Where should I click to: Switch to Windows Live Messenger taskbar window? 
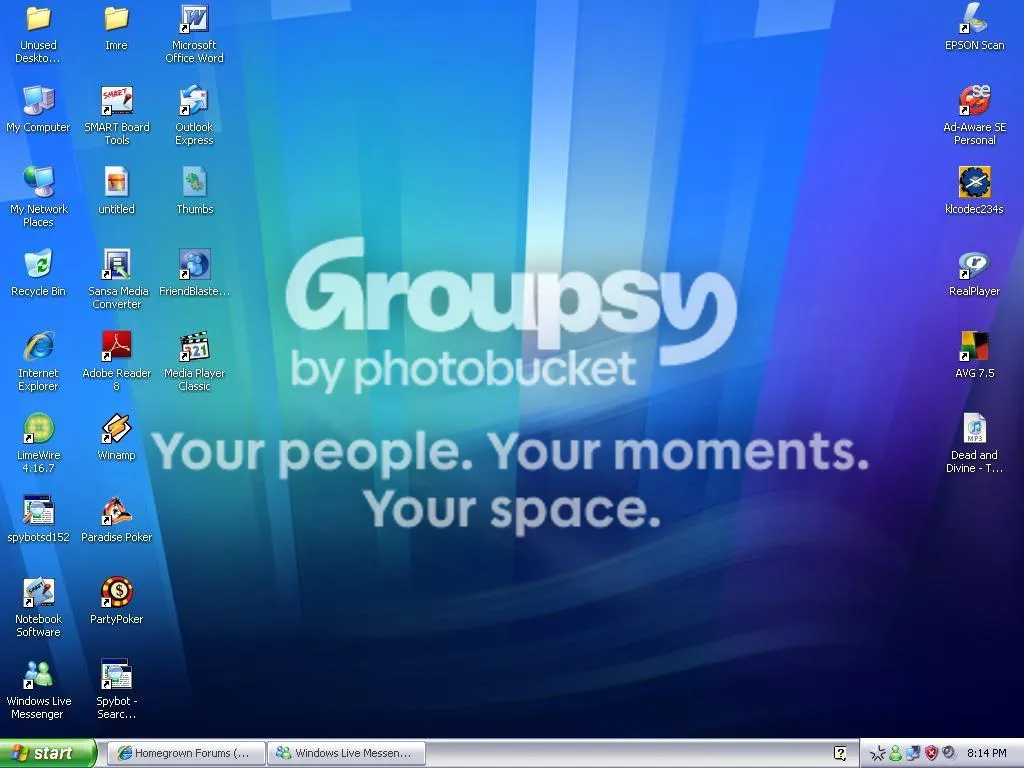click(x=347, y=753)
